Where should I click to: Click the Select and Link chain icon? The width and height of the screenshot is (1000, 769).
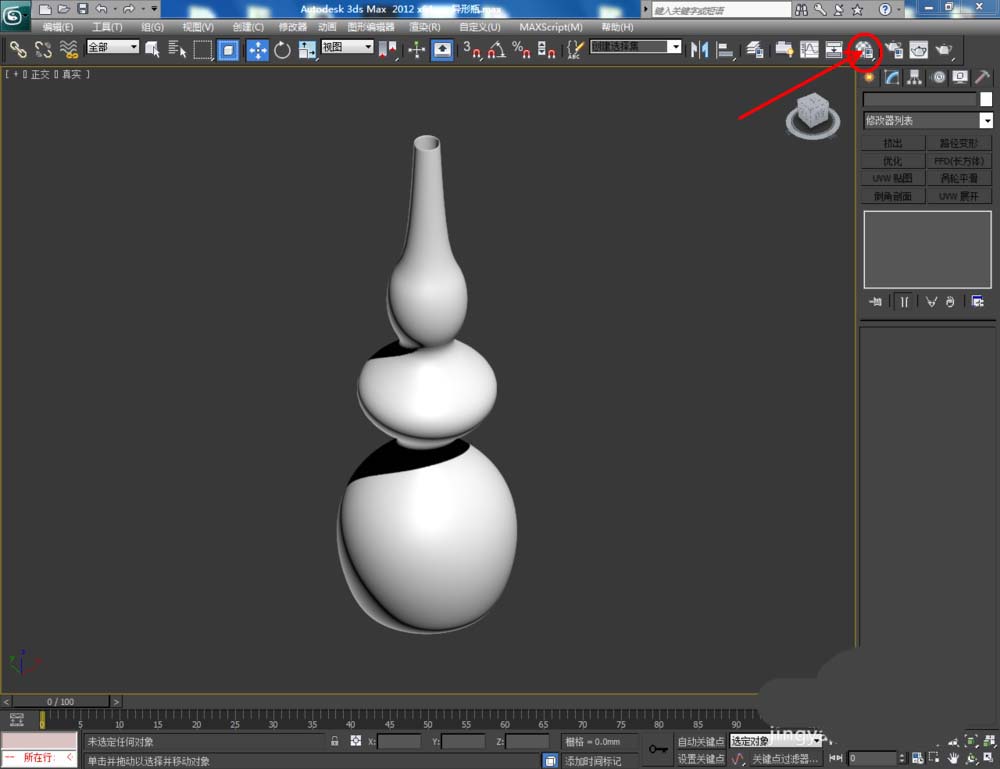[x=18, y=49]
